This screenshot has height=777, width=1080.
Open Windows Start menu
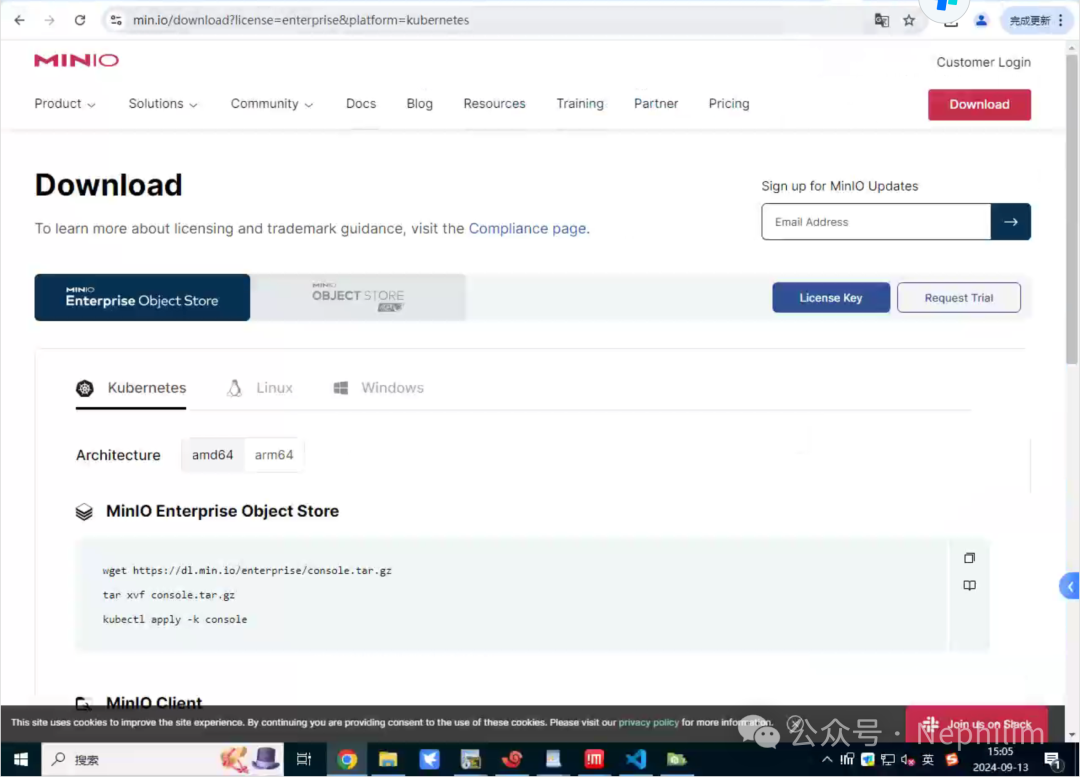click(21, 759)
